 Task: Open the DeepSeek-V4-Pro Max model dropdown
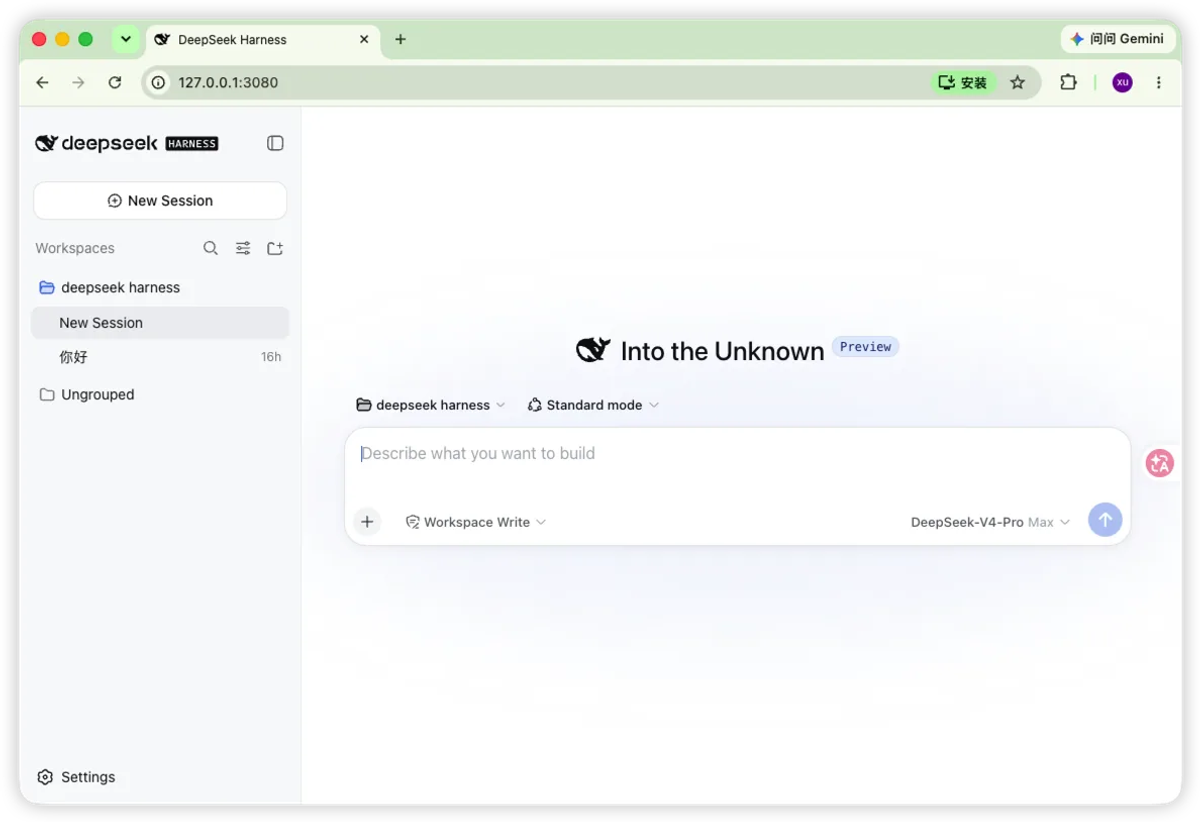tap(990, 522)
